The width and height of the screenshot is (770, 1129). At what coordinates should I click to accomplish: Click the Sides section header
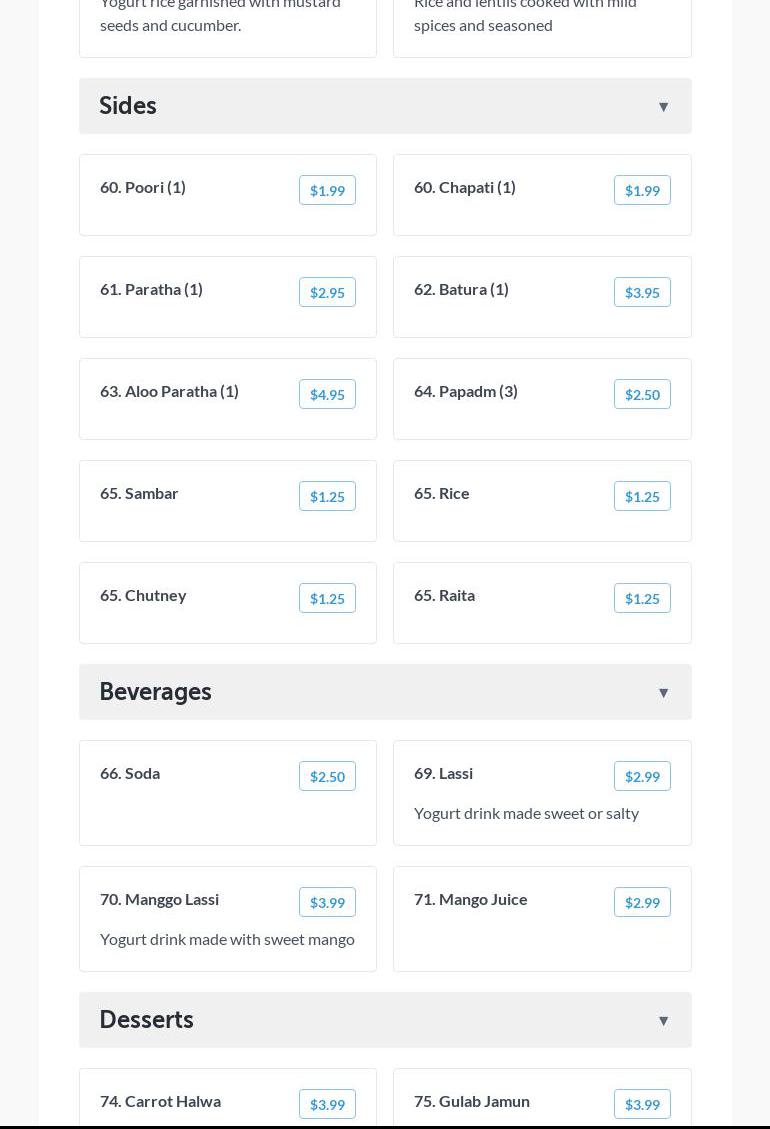[128, 106]
